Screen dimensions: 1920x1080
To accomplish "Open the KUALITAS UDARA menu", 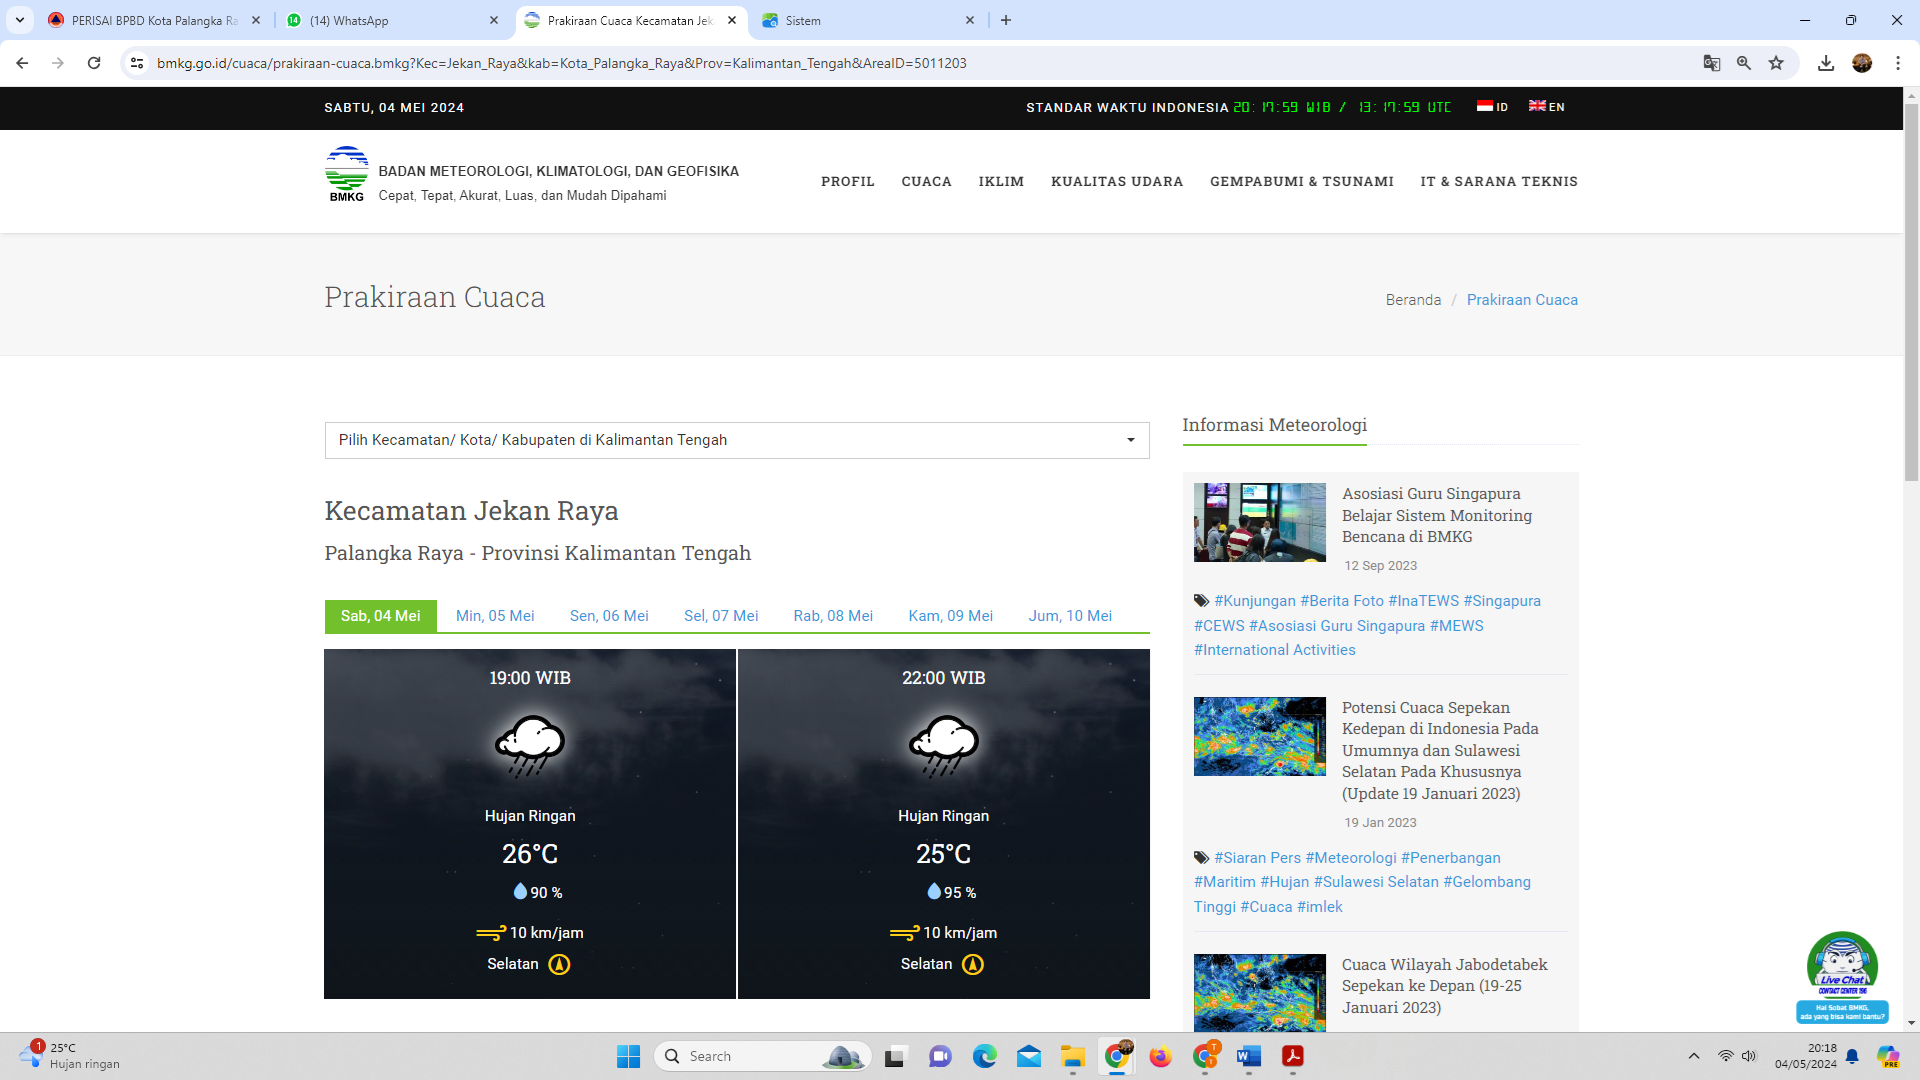I will pos(1117,182).
